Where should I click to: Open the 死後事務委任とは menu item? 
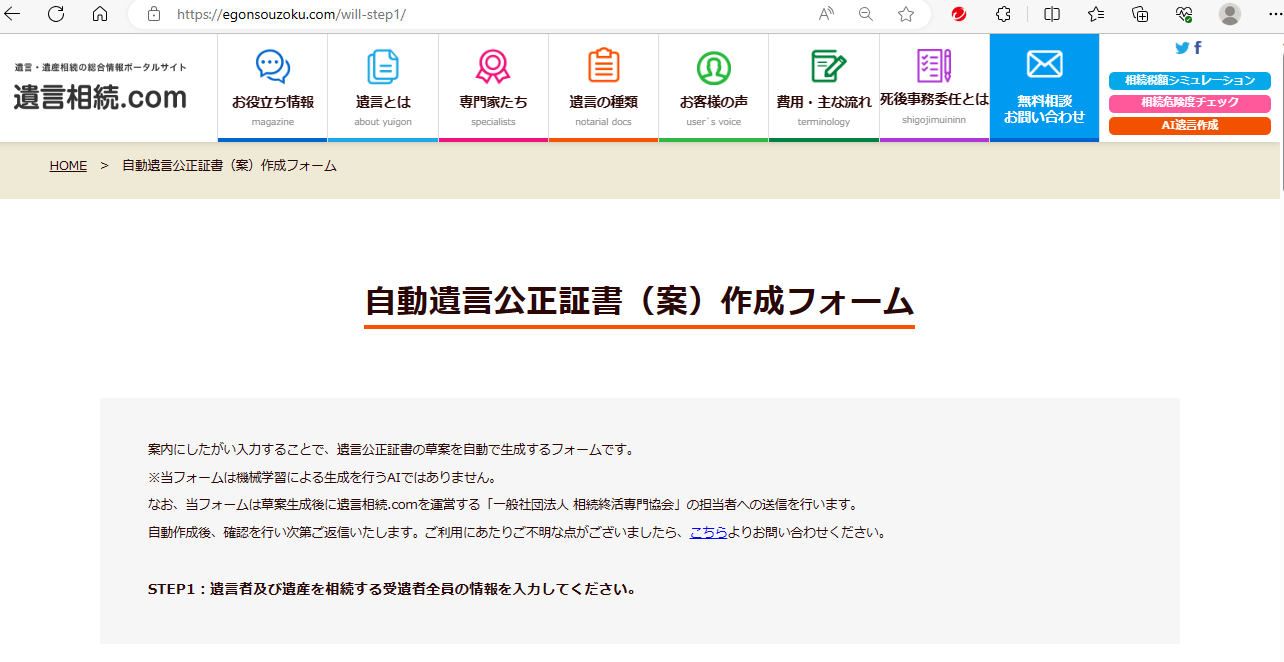[x=934, y=88]
